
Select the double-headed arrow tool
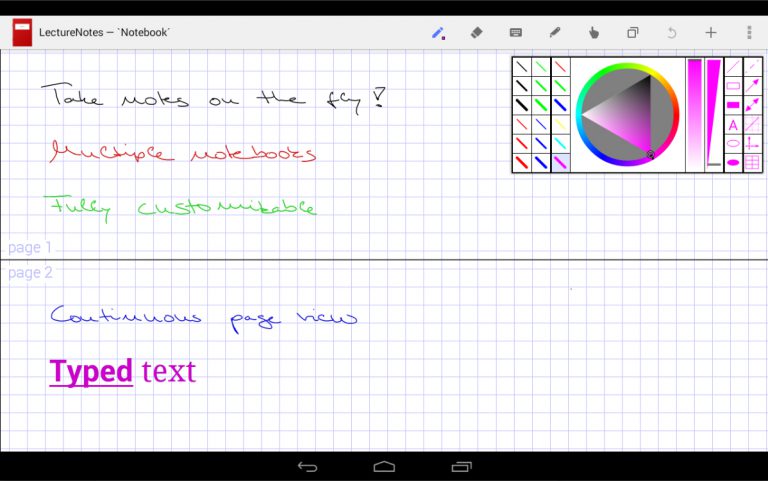click(x=752, y=105)
